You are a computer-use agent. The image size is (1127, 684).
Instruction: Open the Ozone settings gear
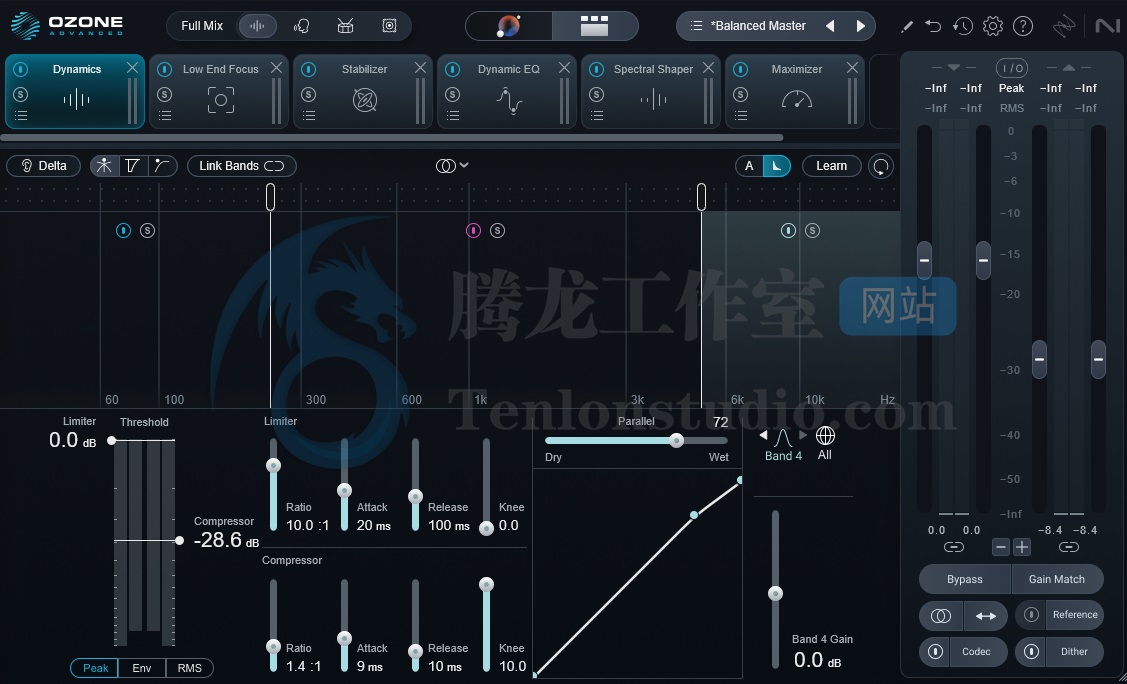(993, 26)
